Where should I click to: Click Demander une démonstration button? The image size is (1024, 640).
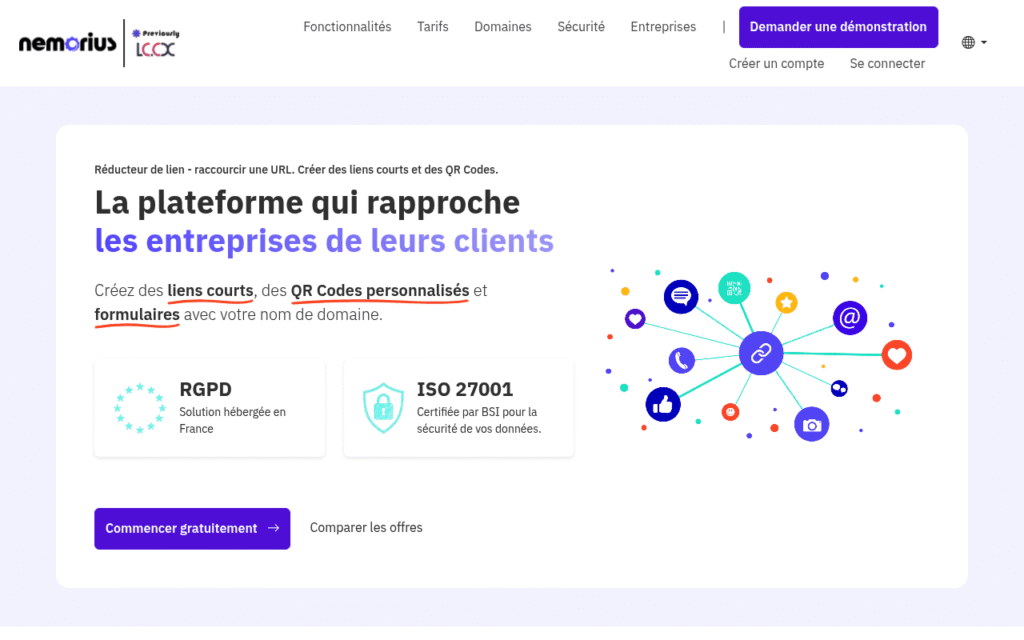[x=839, y=27]
